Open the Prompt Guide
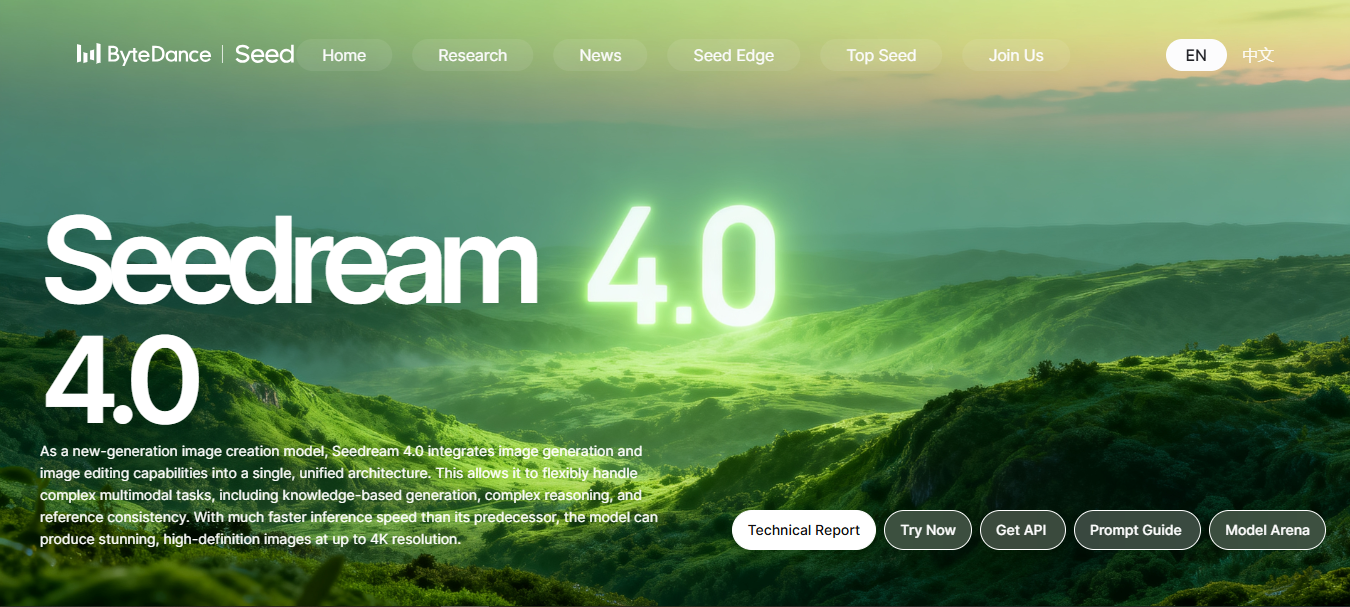Screen dimensions: 1350x607 tap(1137, 530)
